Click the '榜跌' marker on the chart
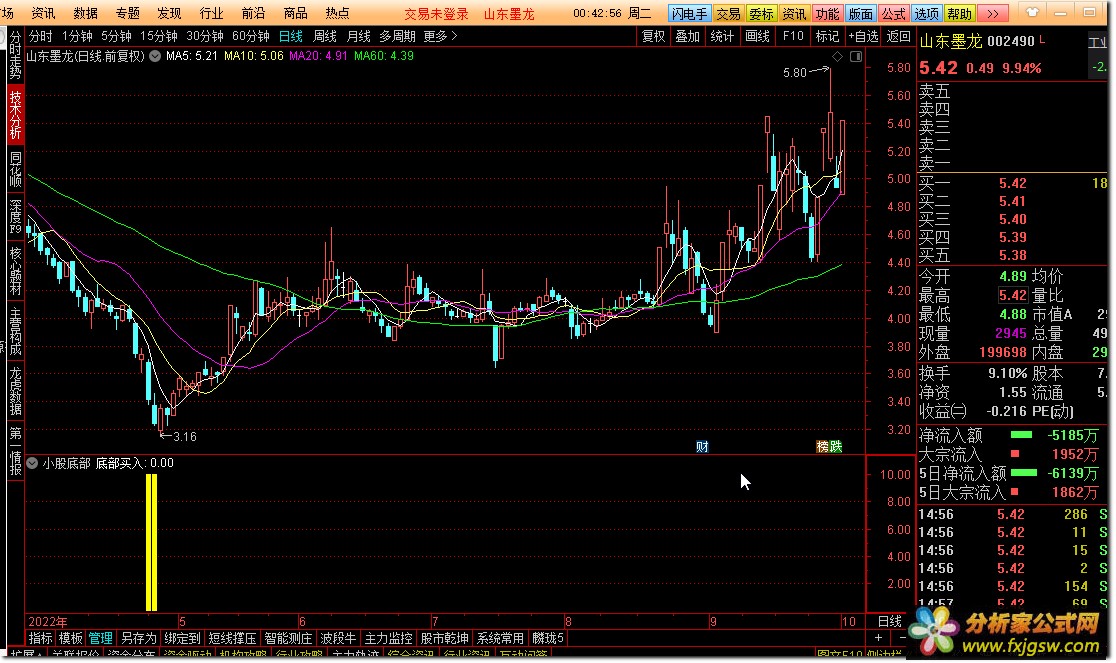This screenshot has height=663, width=1116. coord(828,447)
